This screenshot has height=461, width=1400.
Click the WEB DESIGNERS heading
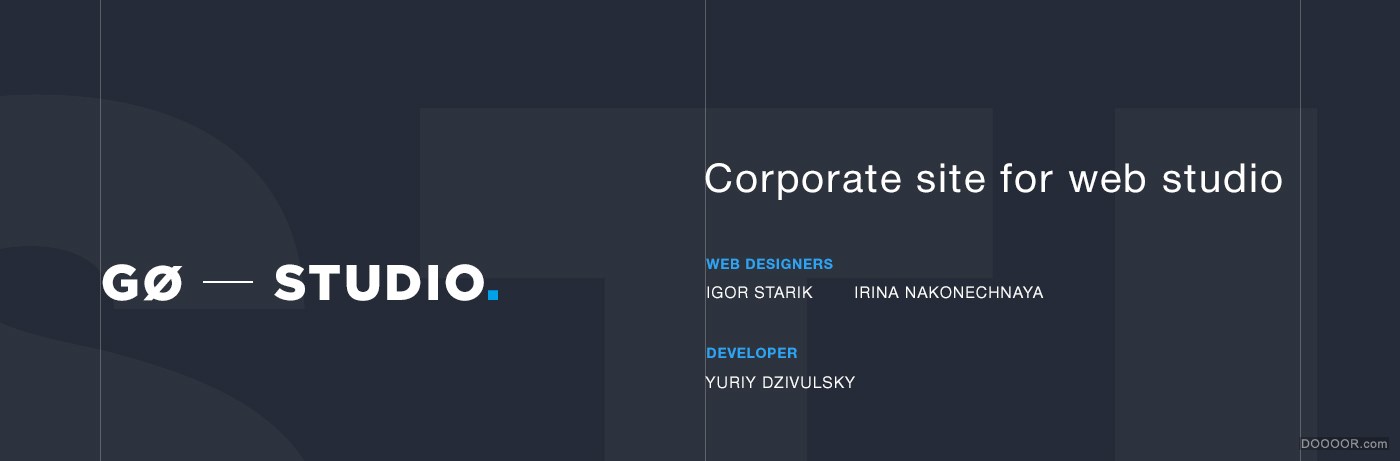pos(769,264)
